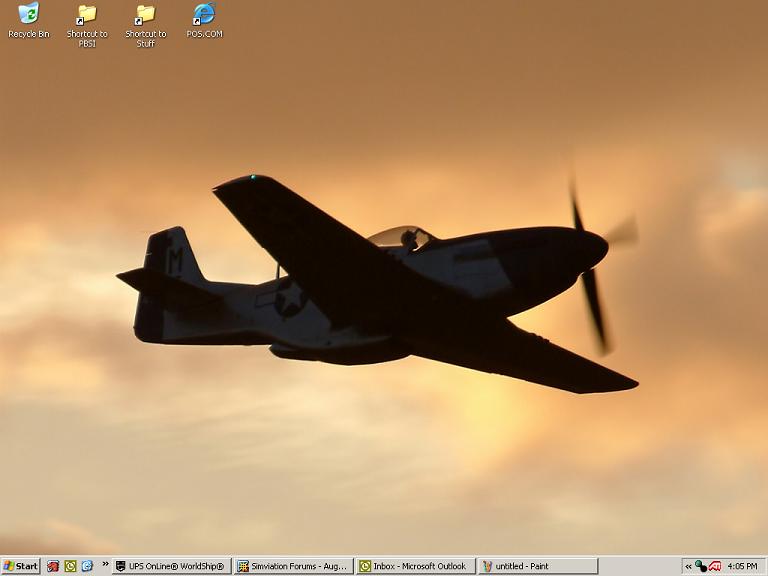
Task: Click the 4:05 PM taskbar clock
Action: click(742, 566)
